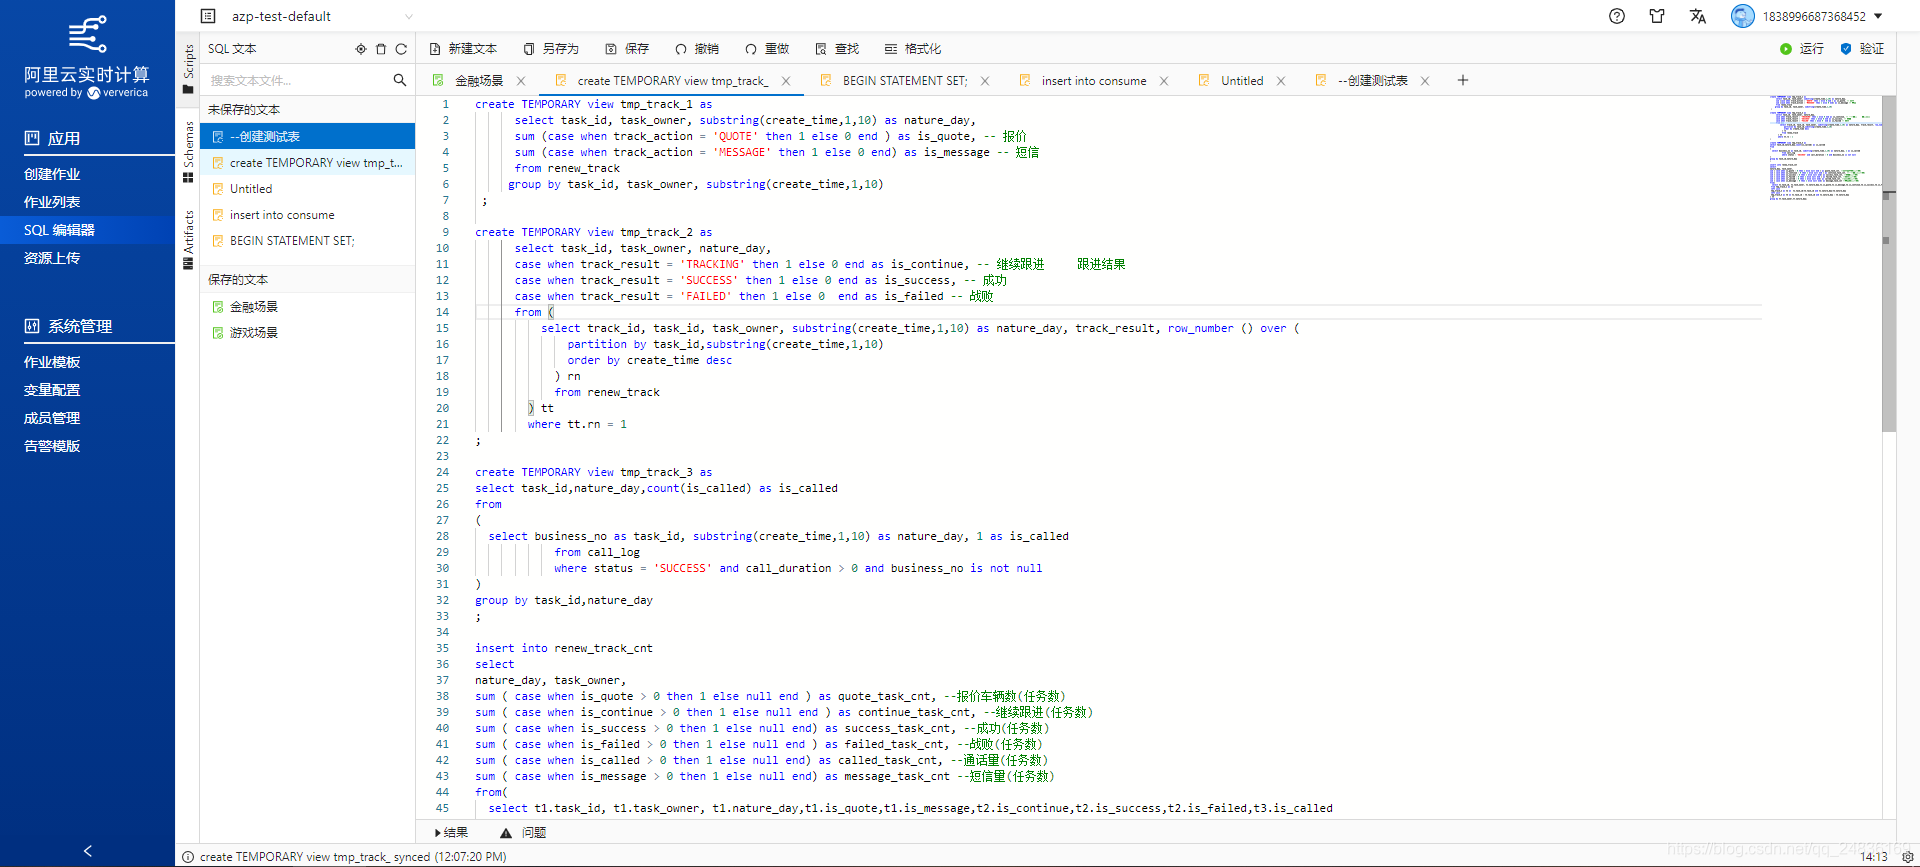Open 查找 find tool
Image resolution: width=1920 pixels, height=867 pixels.
tap(837, 49)
